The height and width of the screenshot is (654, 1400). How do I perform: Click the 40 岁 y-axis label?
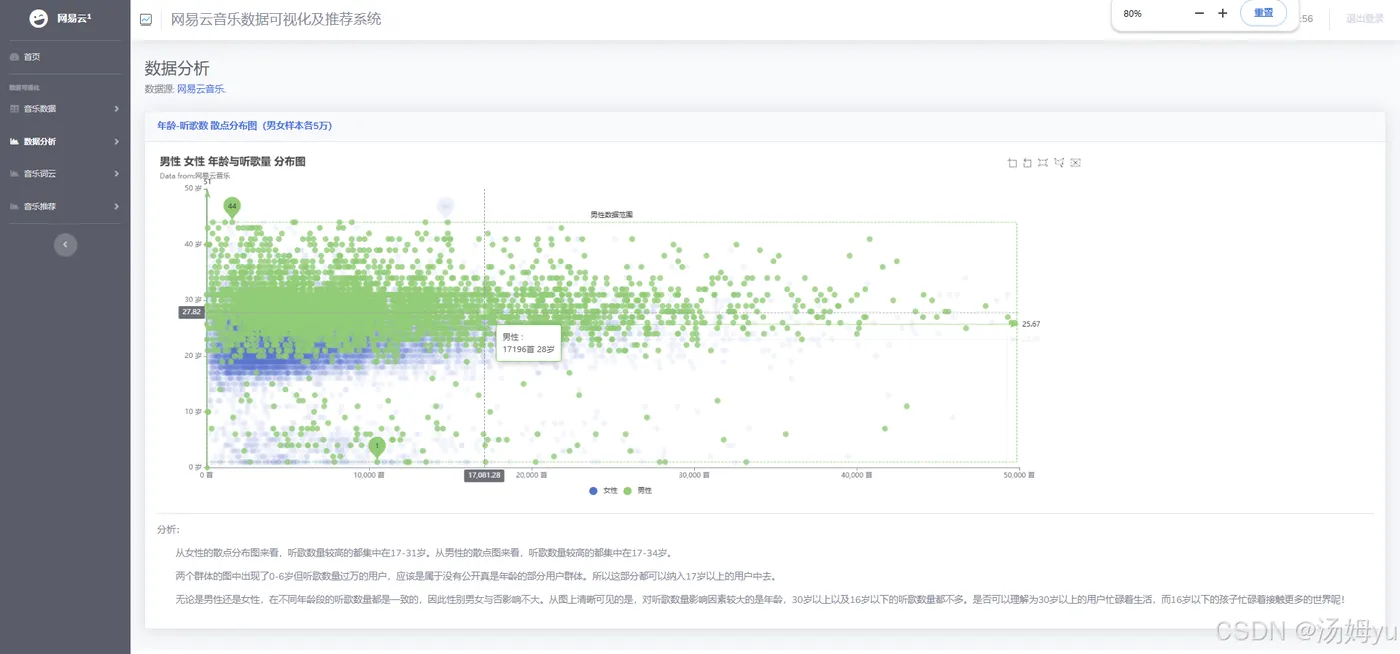pyautogui.click(x=193, y=244)
